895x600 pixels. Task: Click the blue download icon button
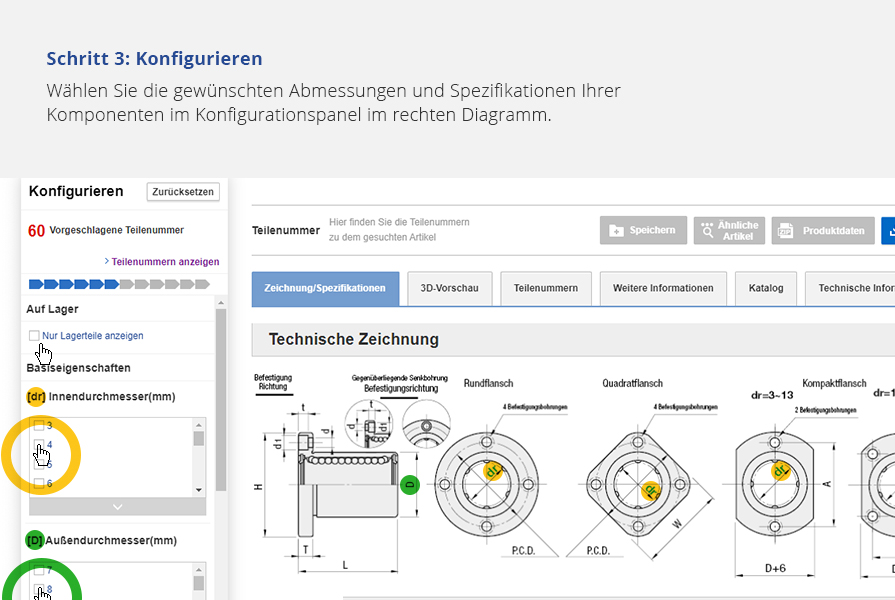click(x=889, y=231)
